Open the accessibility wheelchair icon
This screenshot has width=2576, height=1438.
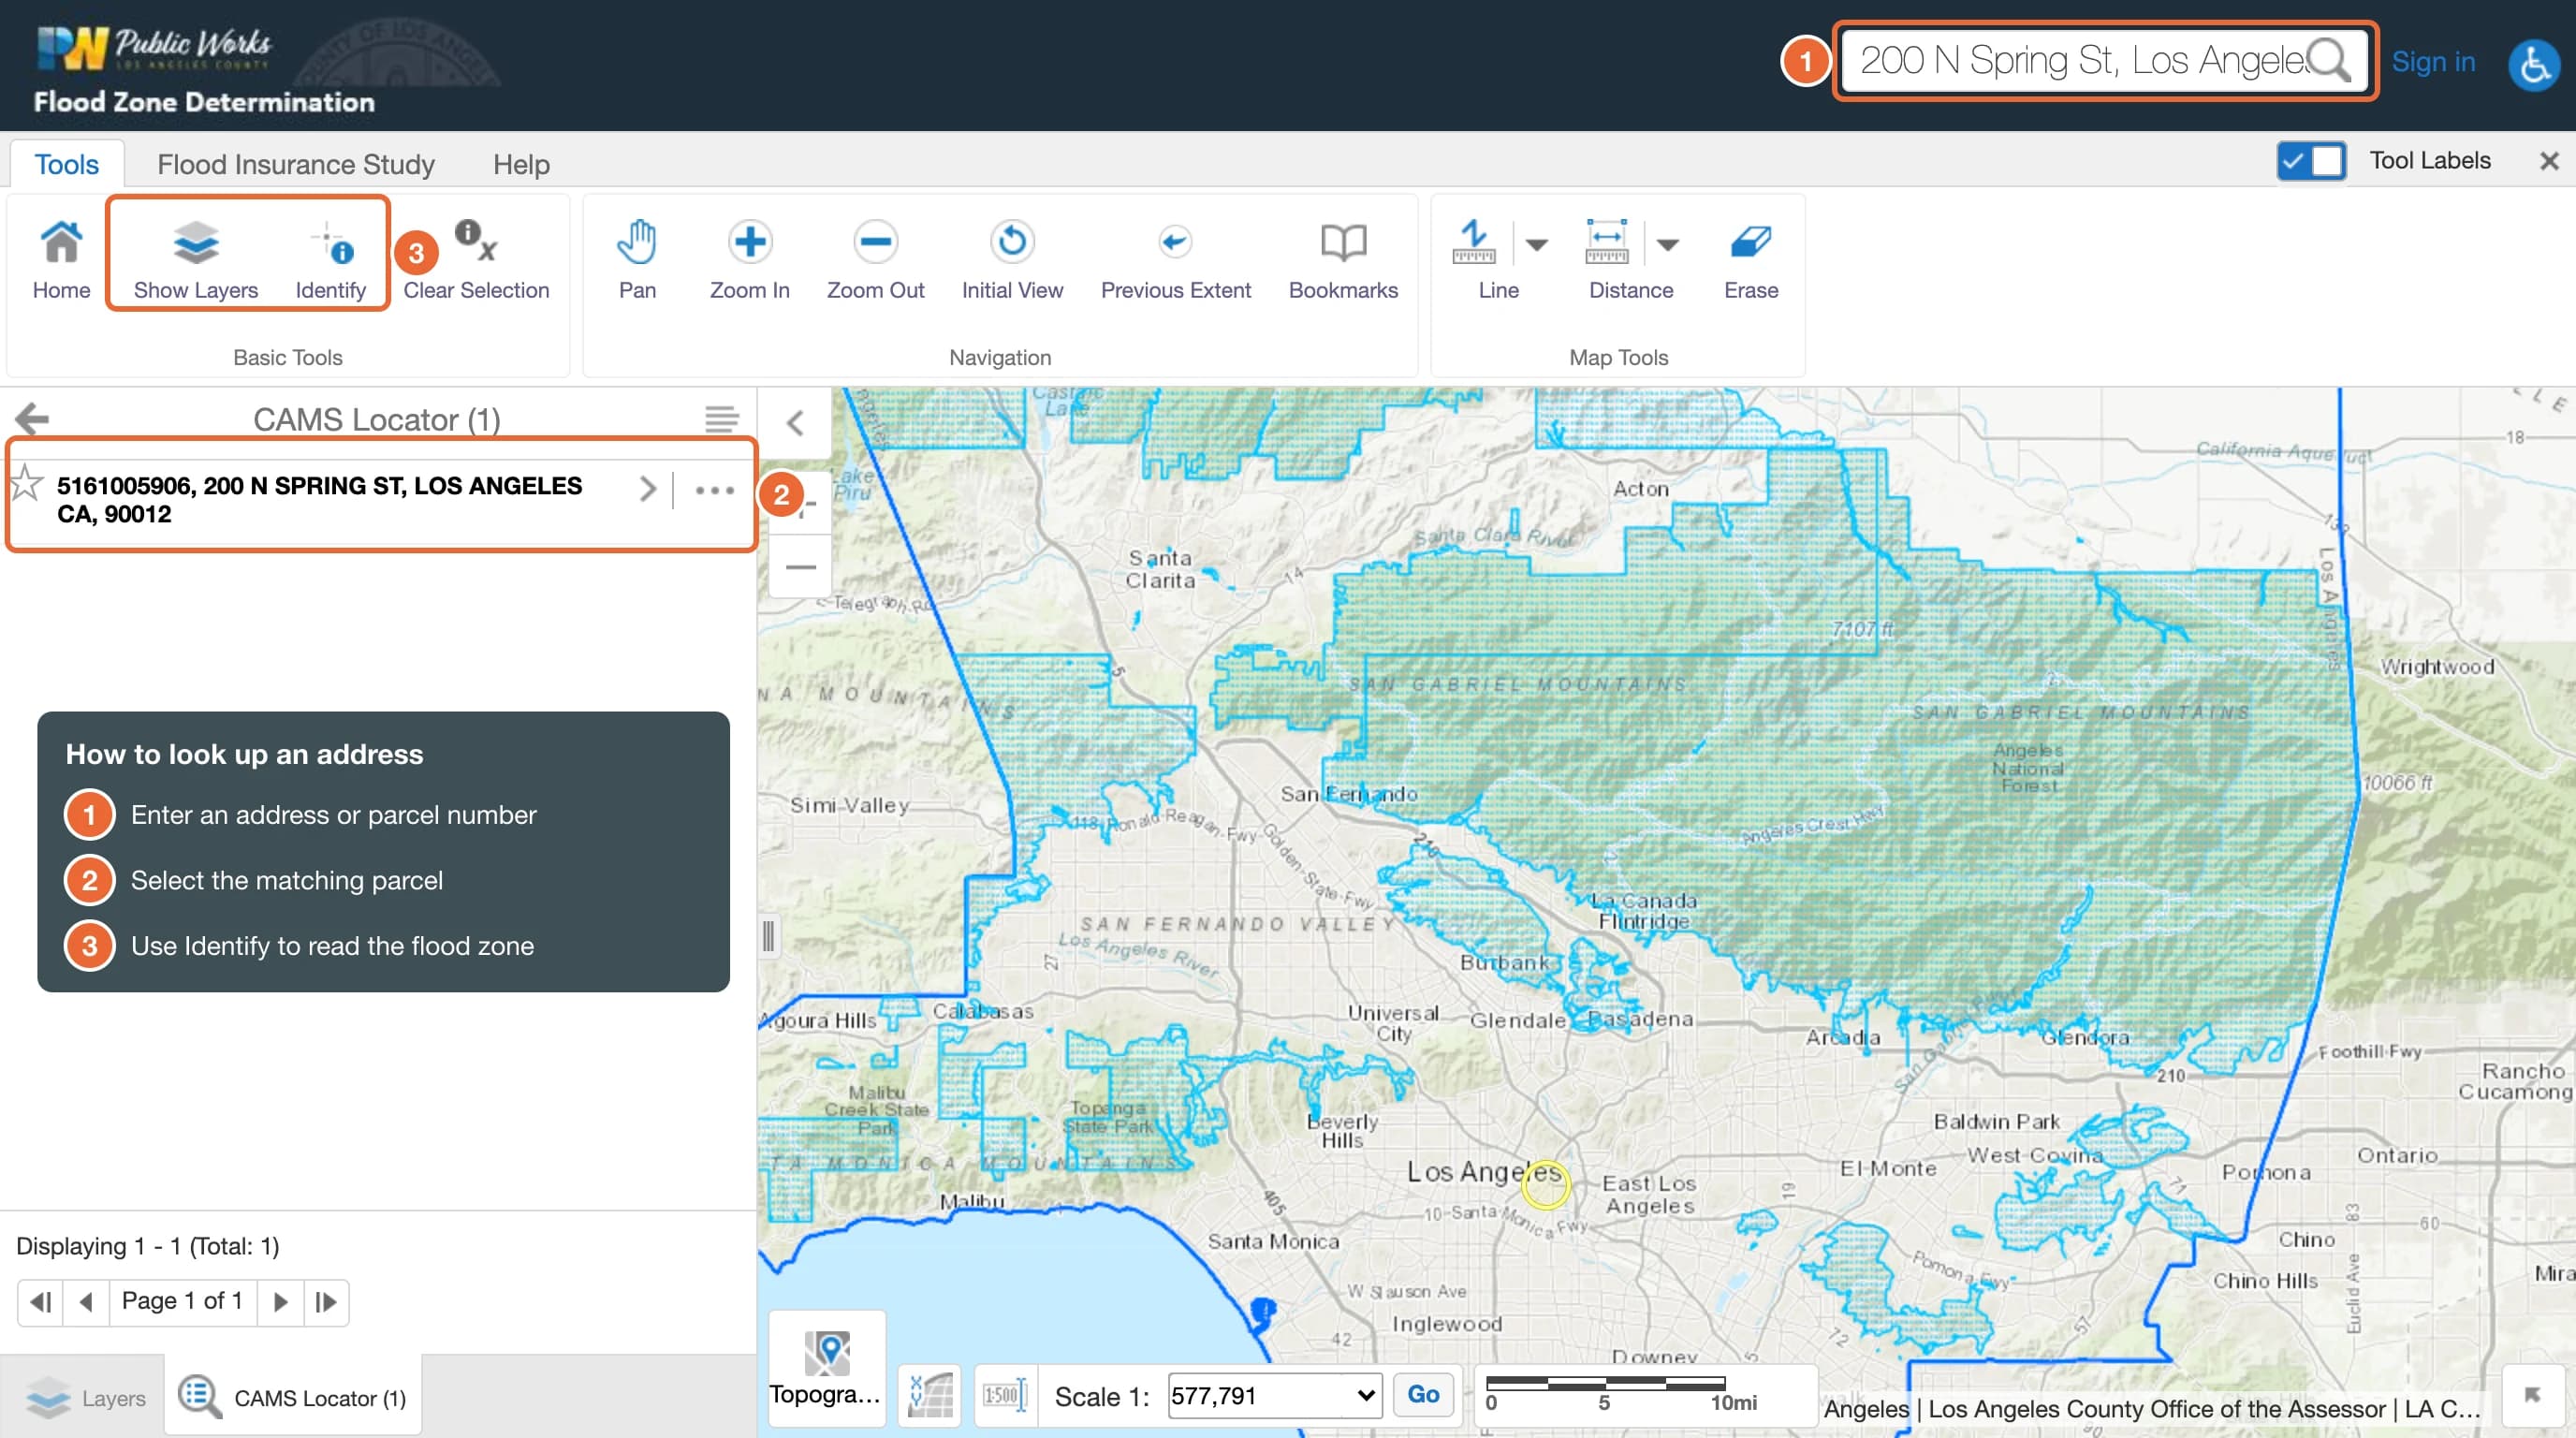point(2533,64)
